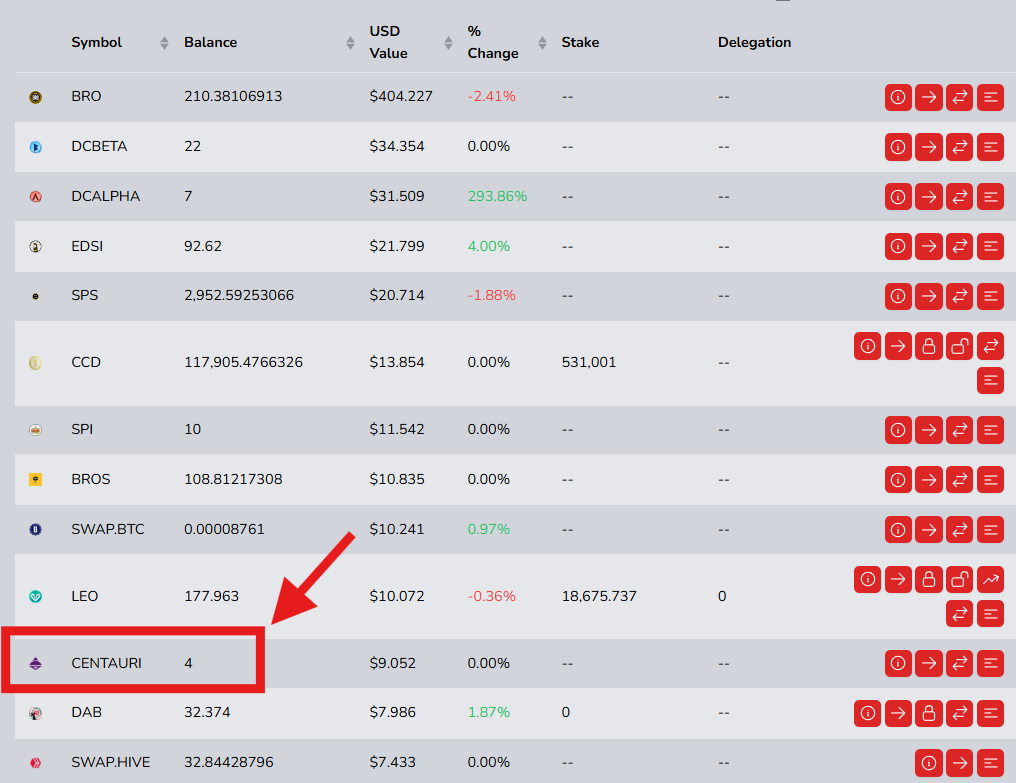Sort table by Symbol column
The image size is (1016, 783).
pyautogui.click(x=164, y=43)
